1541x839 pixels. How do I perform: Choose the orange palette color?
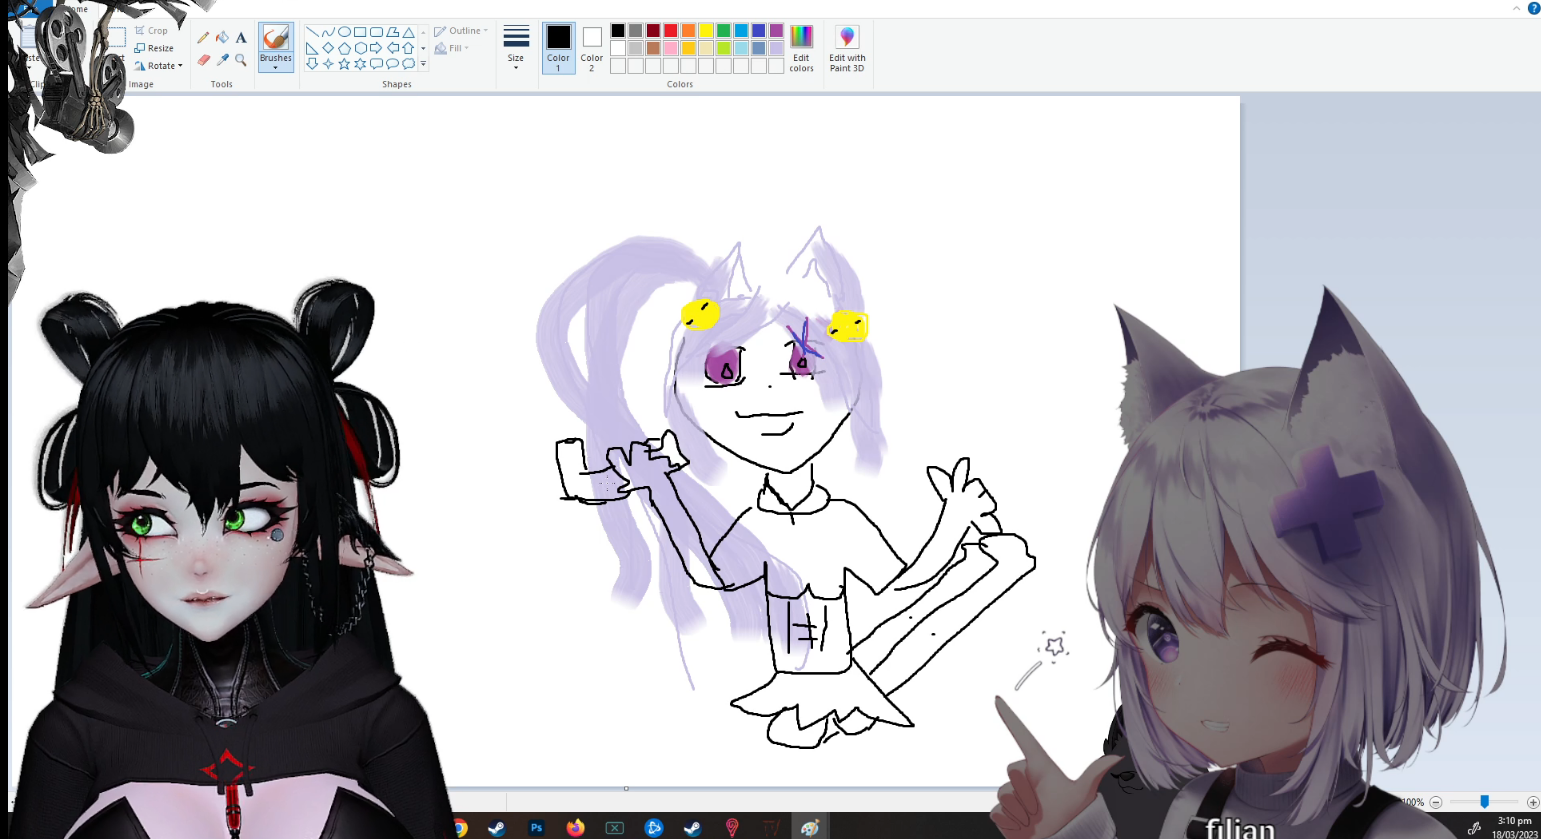pyautogui.click(x=688, y=31)
